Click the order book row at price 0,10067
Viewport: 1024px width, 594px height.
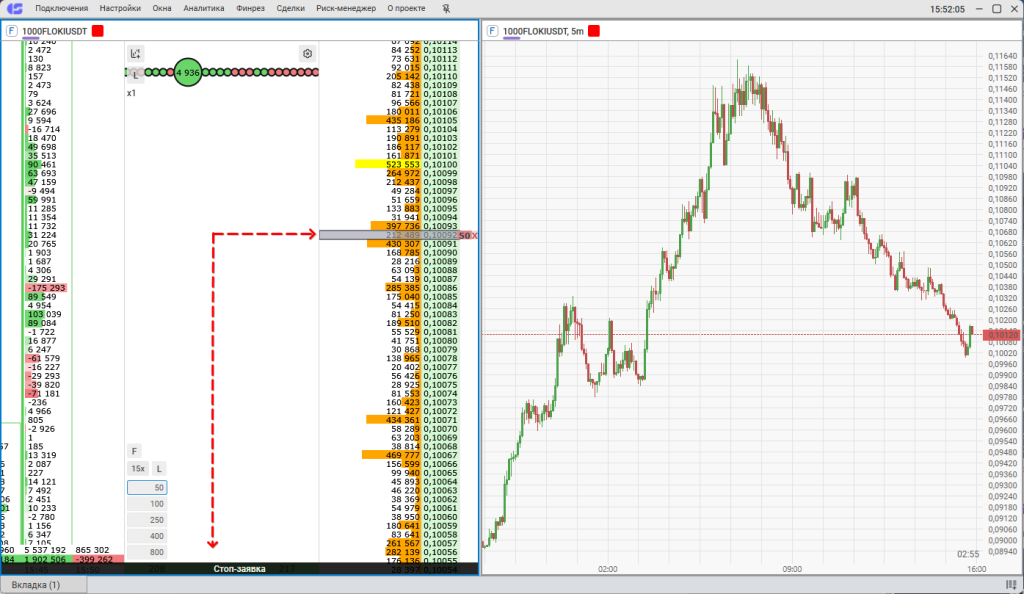[x=389, y=455]
